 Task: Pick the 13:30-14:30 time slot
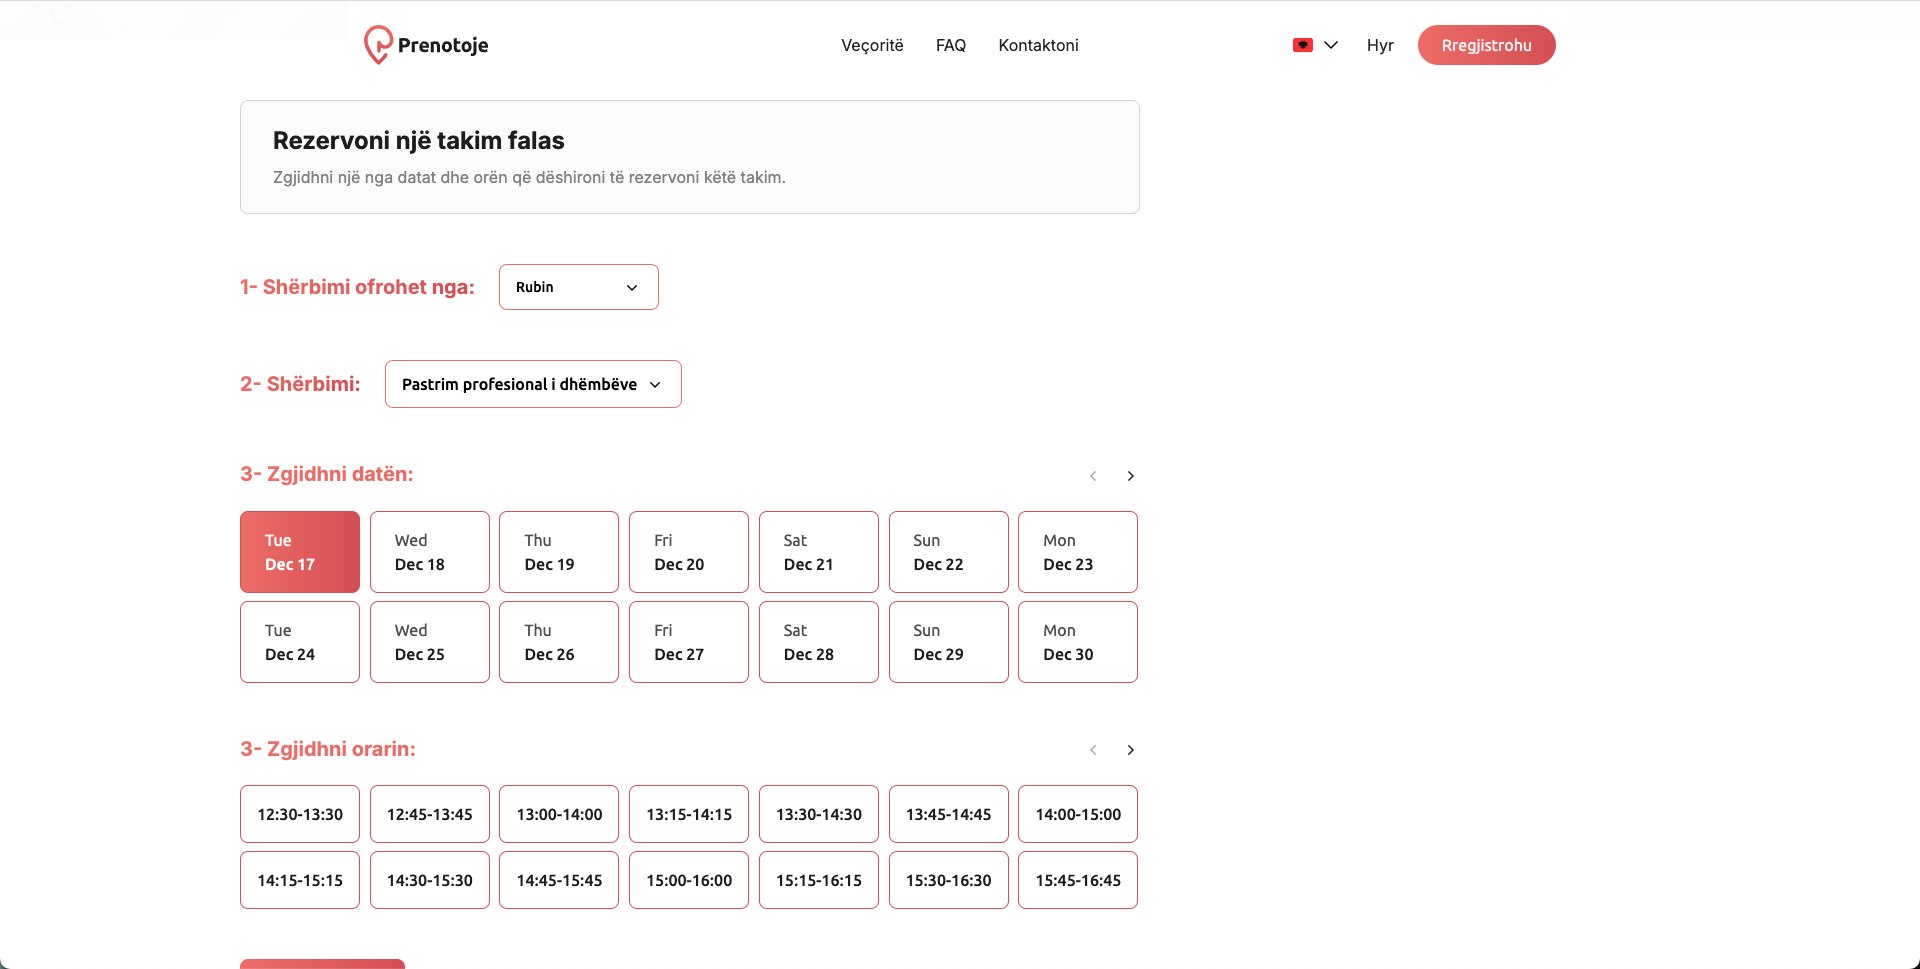819,814
